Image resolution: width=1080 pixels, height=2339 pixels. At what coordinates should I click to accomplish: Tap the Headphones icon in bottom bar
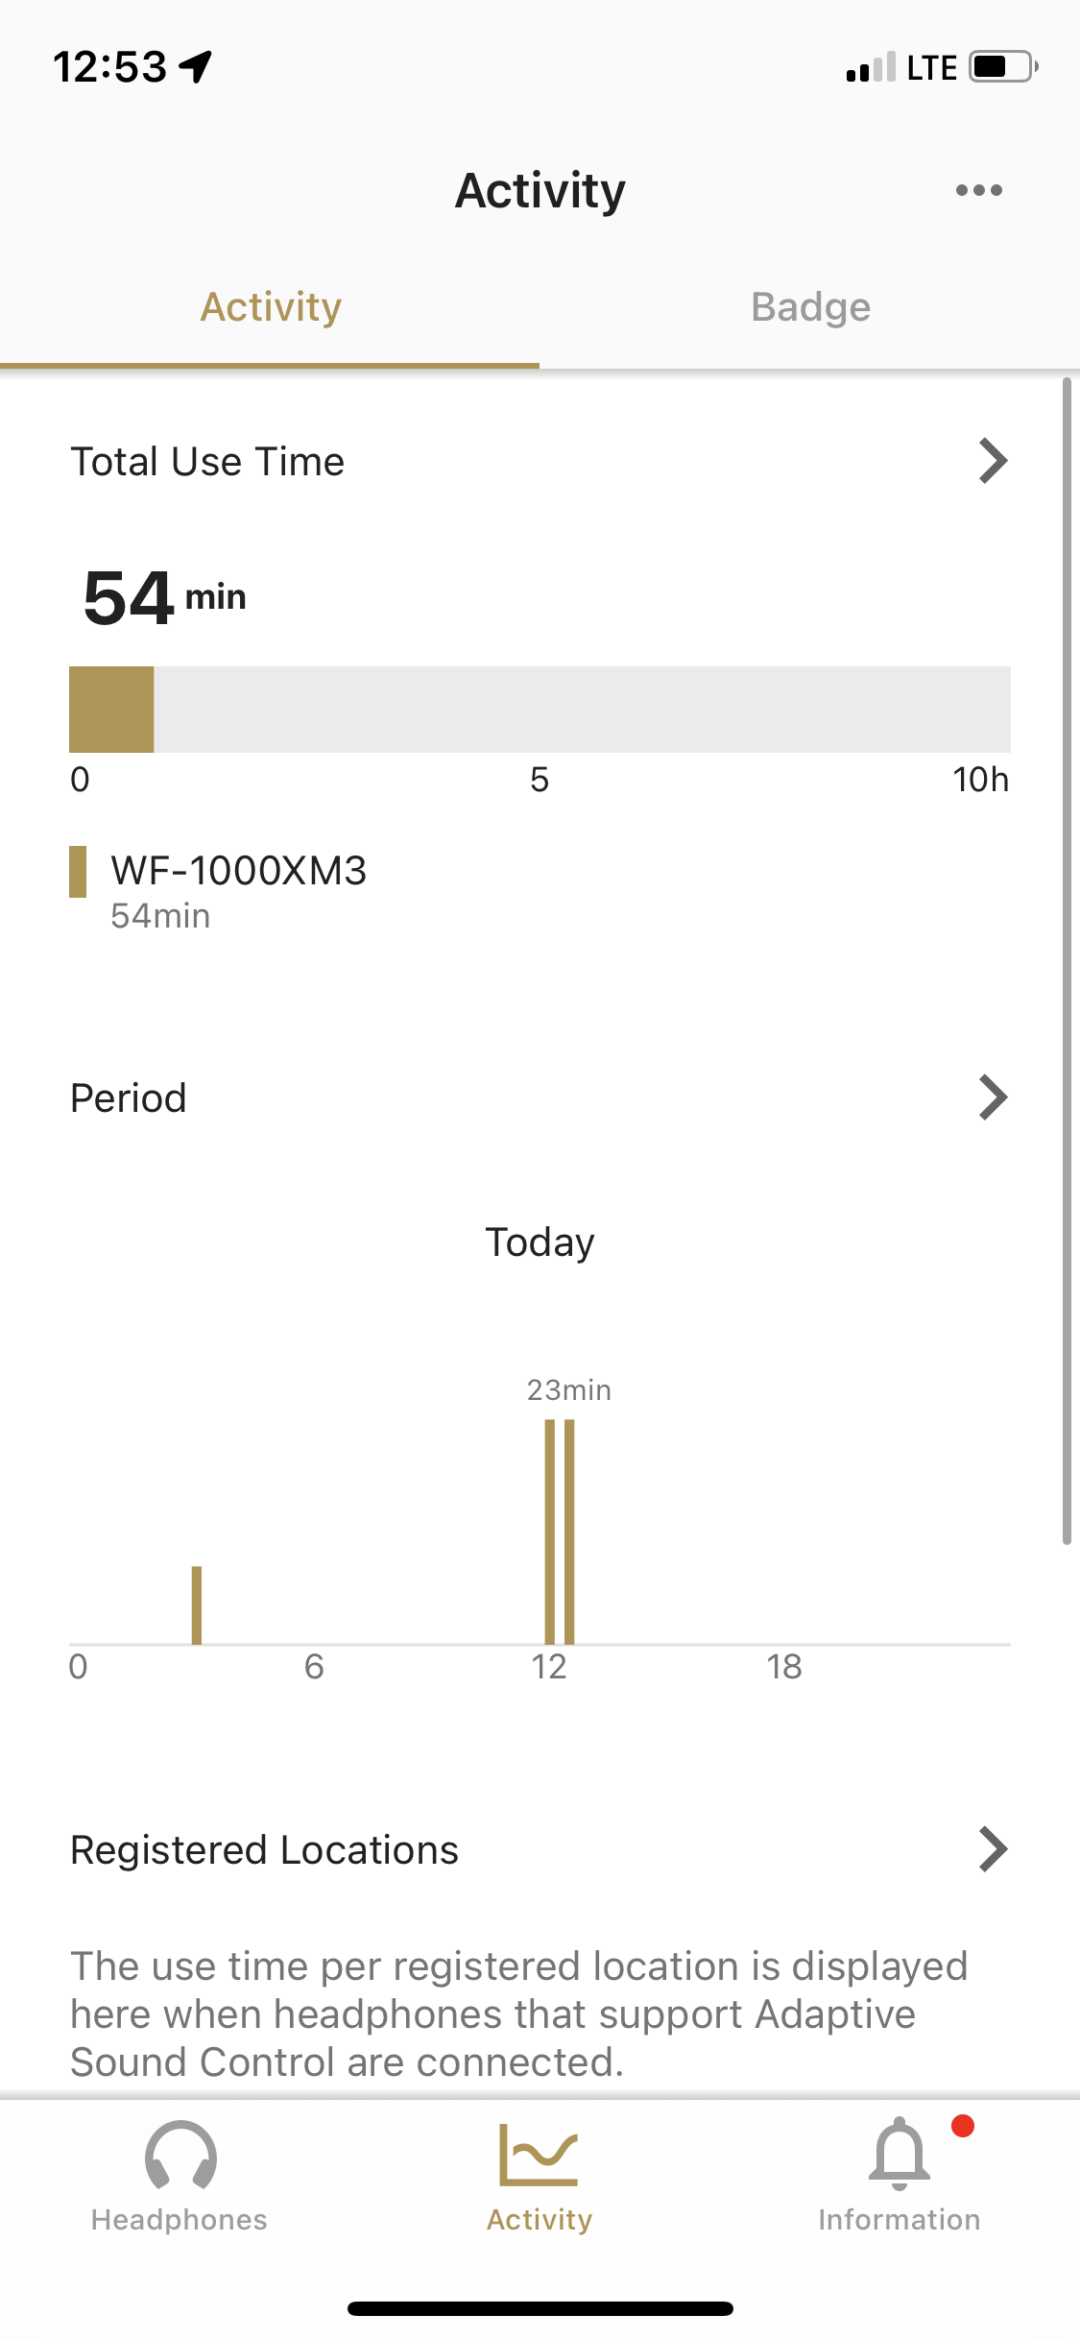pos(180,2158)
